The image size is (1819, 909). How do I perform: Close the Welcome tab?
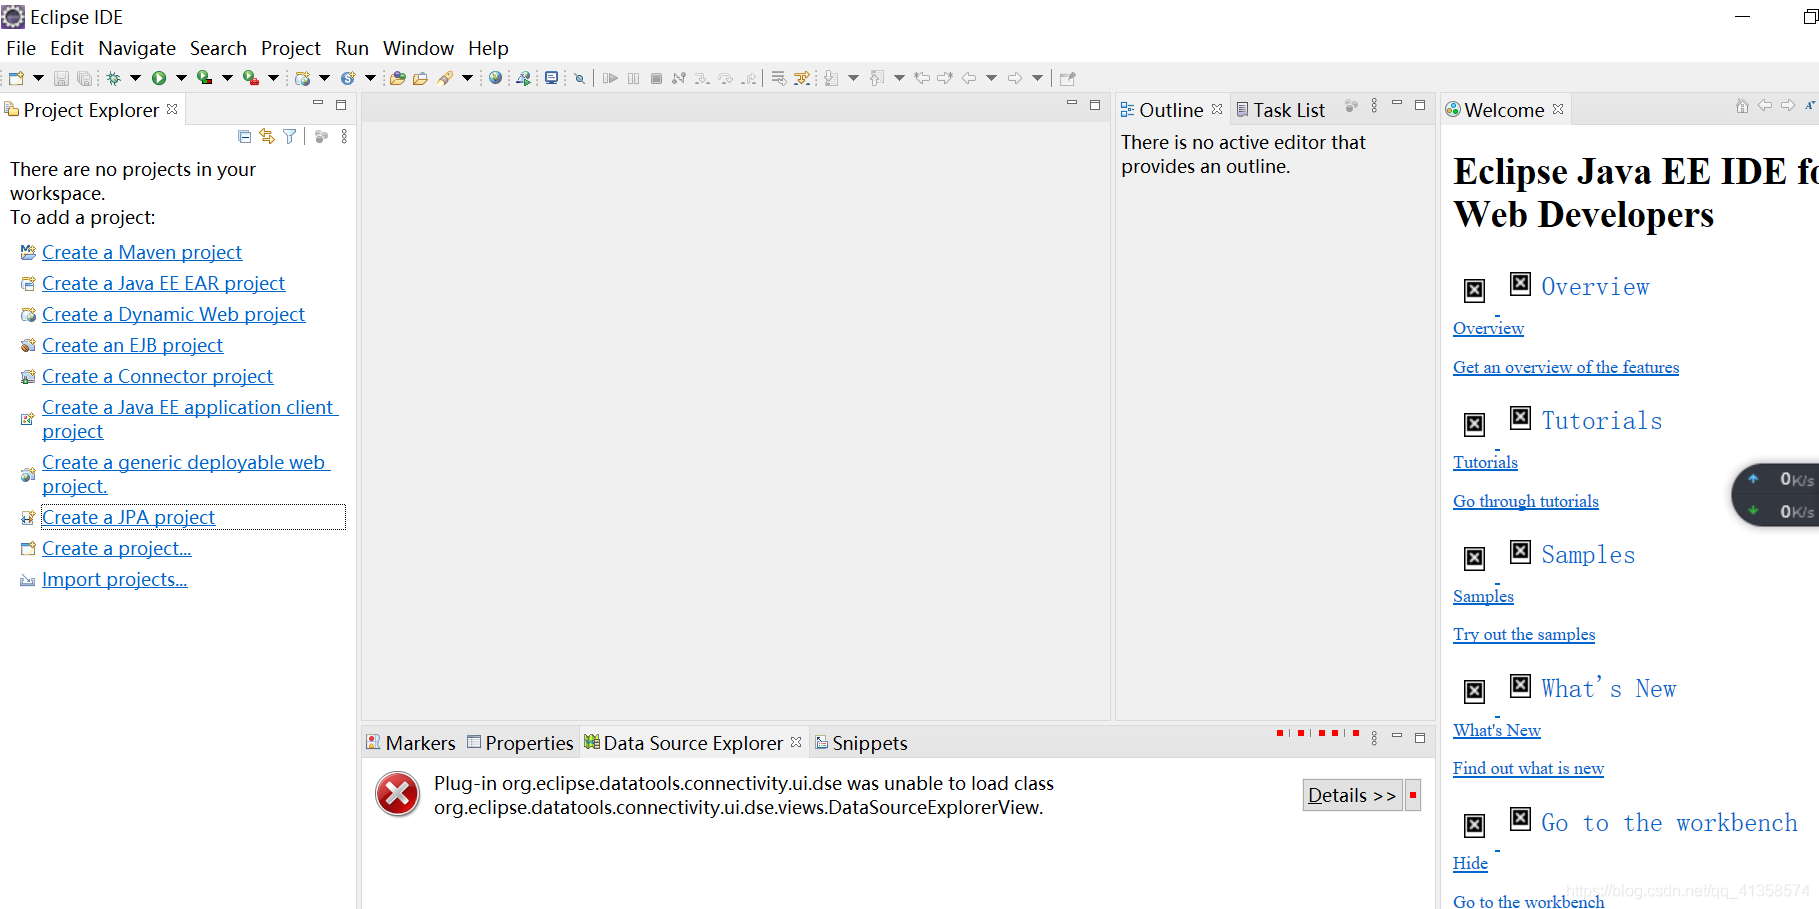coord(1558,109)
